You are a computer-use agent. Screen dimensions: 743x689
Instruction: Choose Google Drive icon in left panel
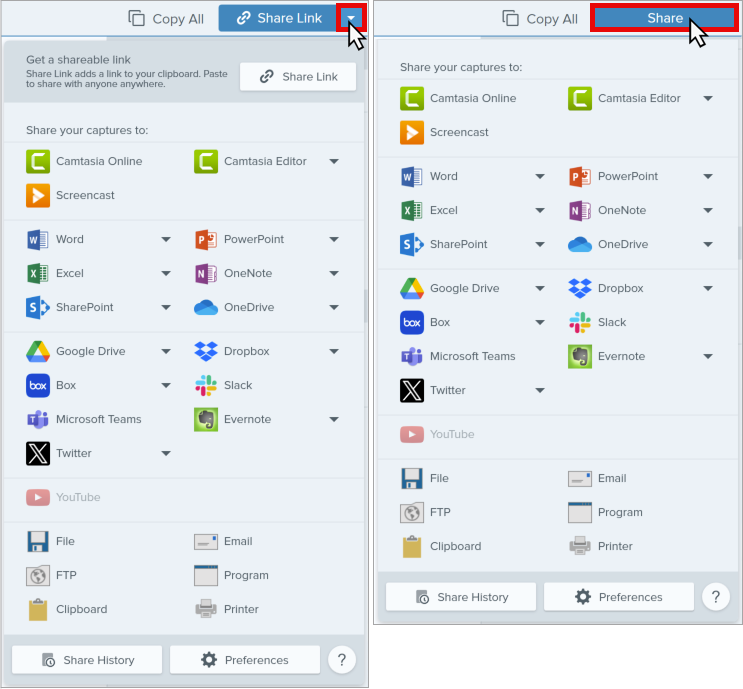click(x=38, y=352)
